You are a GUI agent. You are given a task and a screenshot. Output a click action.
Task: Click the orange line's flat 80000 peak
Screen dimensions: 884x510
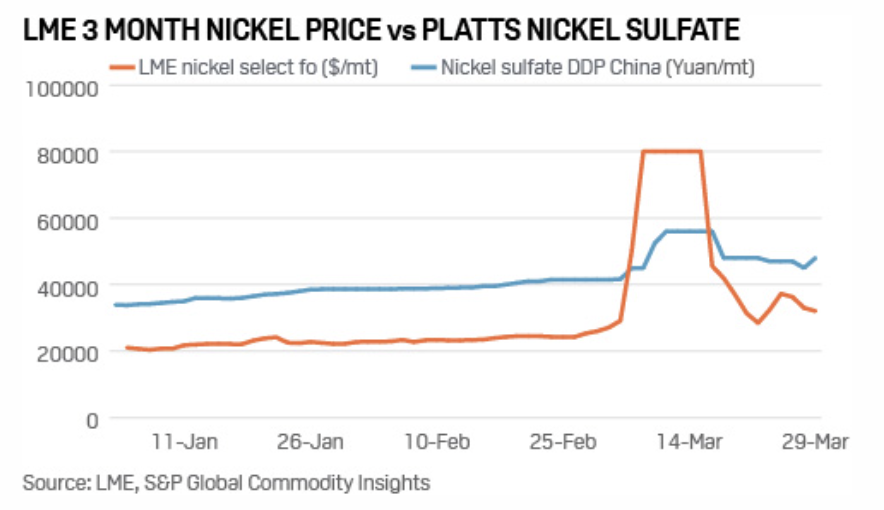click(x=671, y=152)
